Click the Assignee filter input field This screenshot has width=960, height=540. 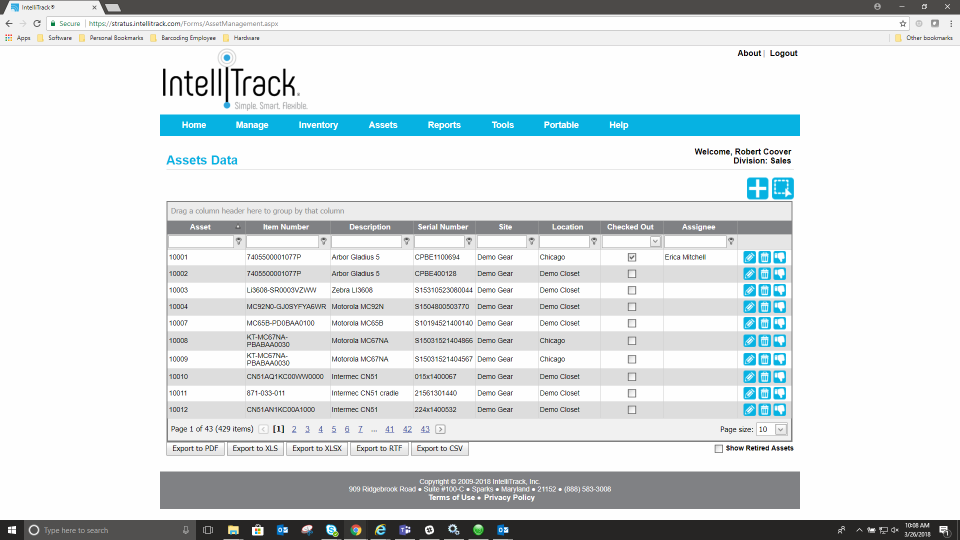point(695,242)
